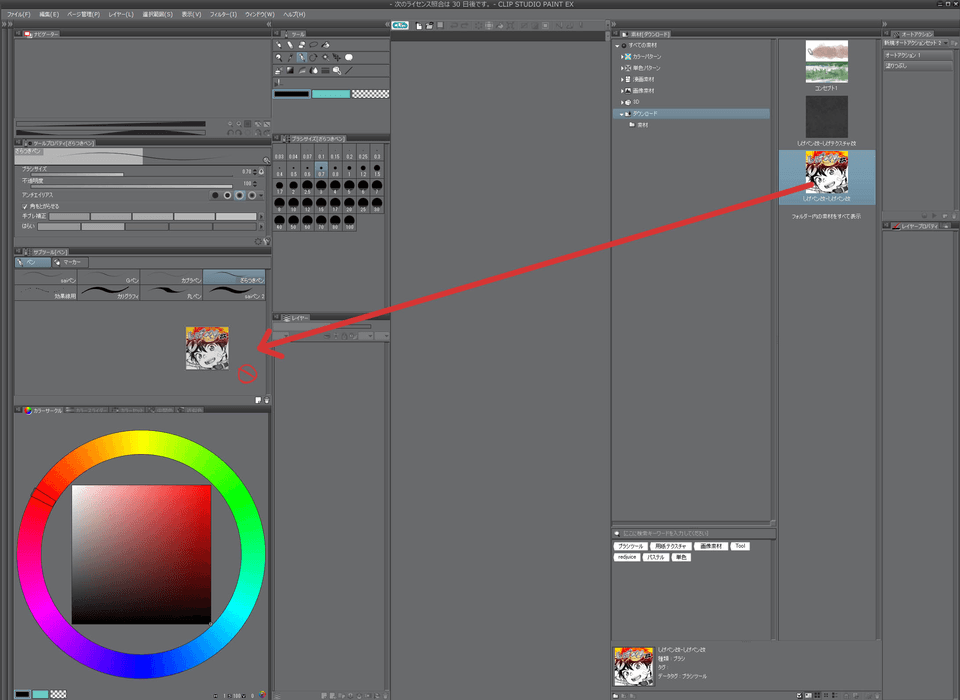The height and width of the screenshot is (700, 960).
Task: Select the しげテクスチャ改 dark texture thumbnail
Action: pyautogui.click(x=826, y=116)
